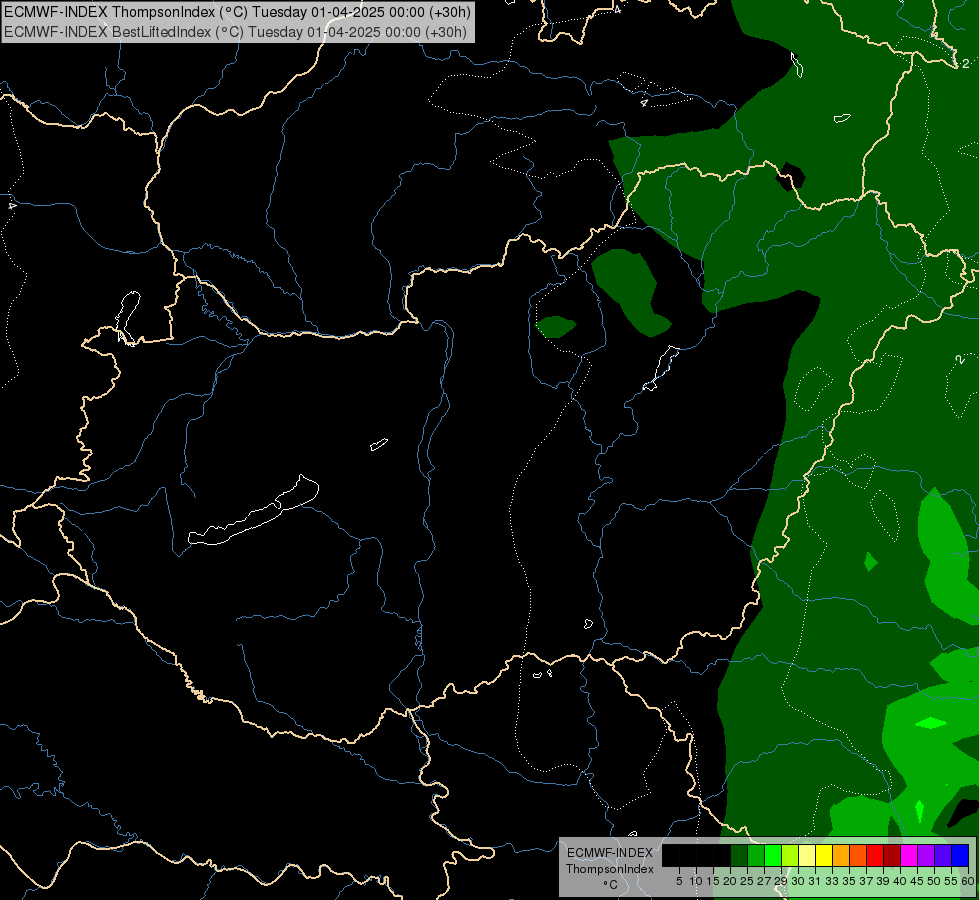Select the bright green 27–29 legend swatch

tap(773, 855)
